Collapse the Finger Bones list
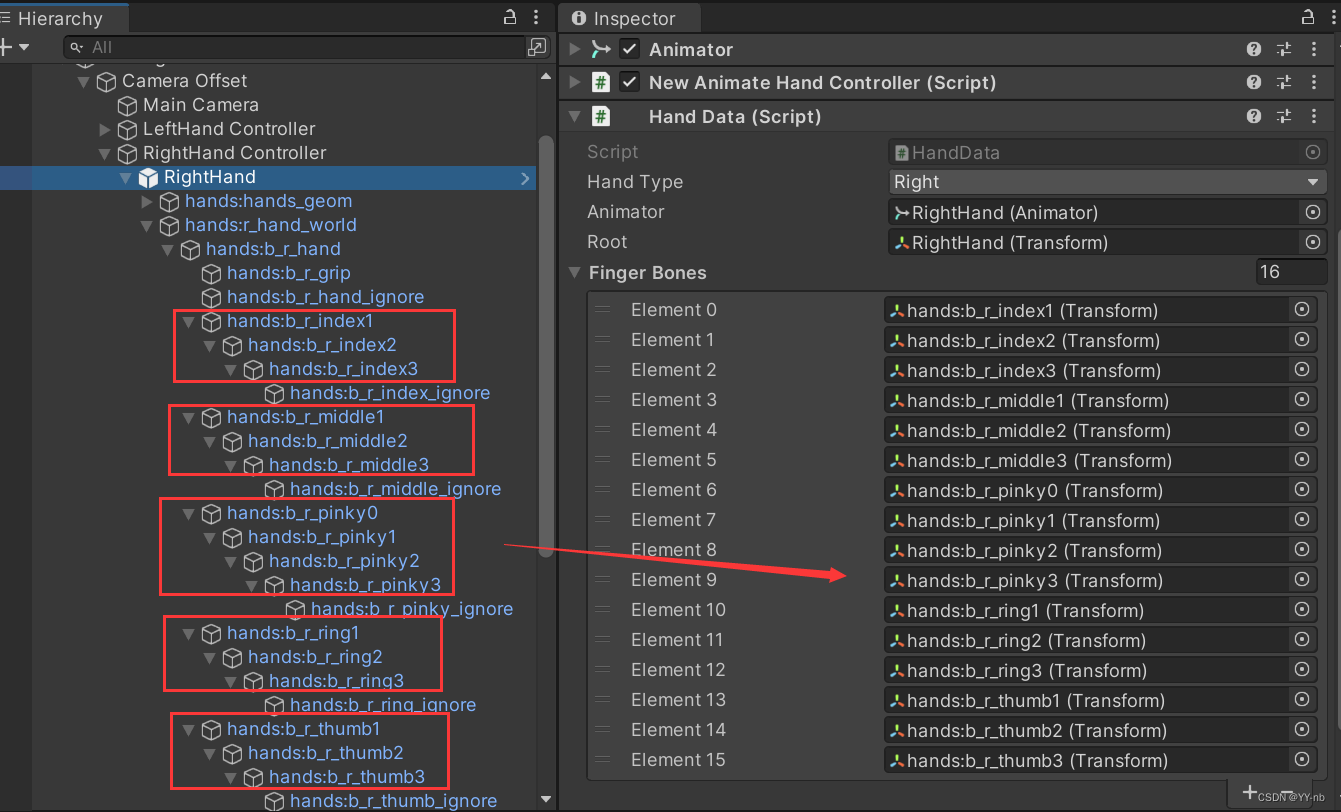1341x812 pixels. pos(575,273)
